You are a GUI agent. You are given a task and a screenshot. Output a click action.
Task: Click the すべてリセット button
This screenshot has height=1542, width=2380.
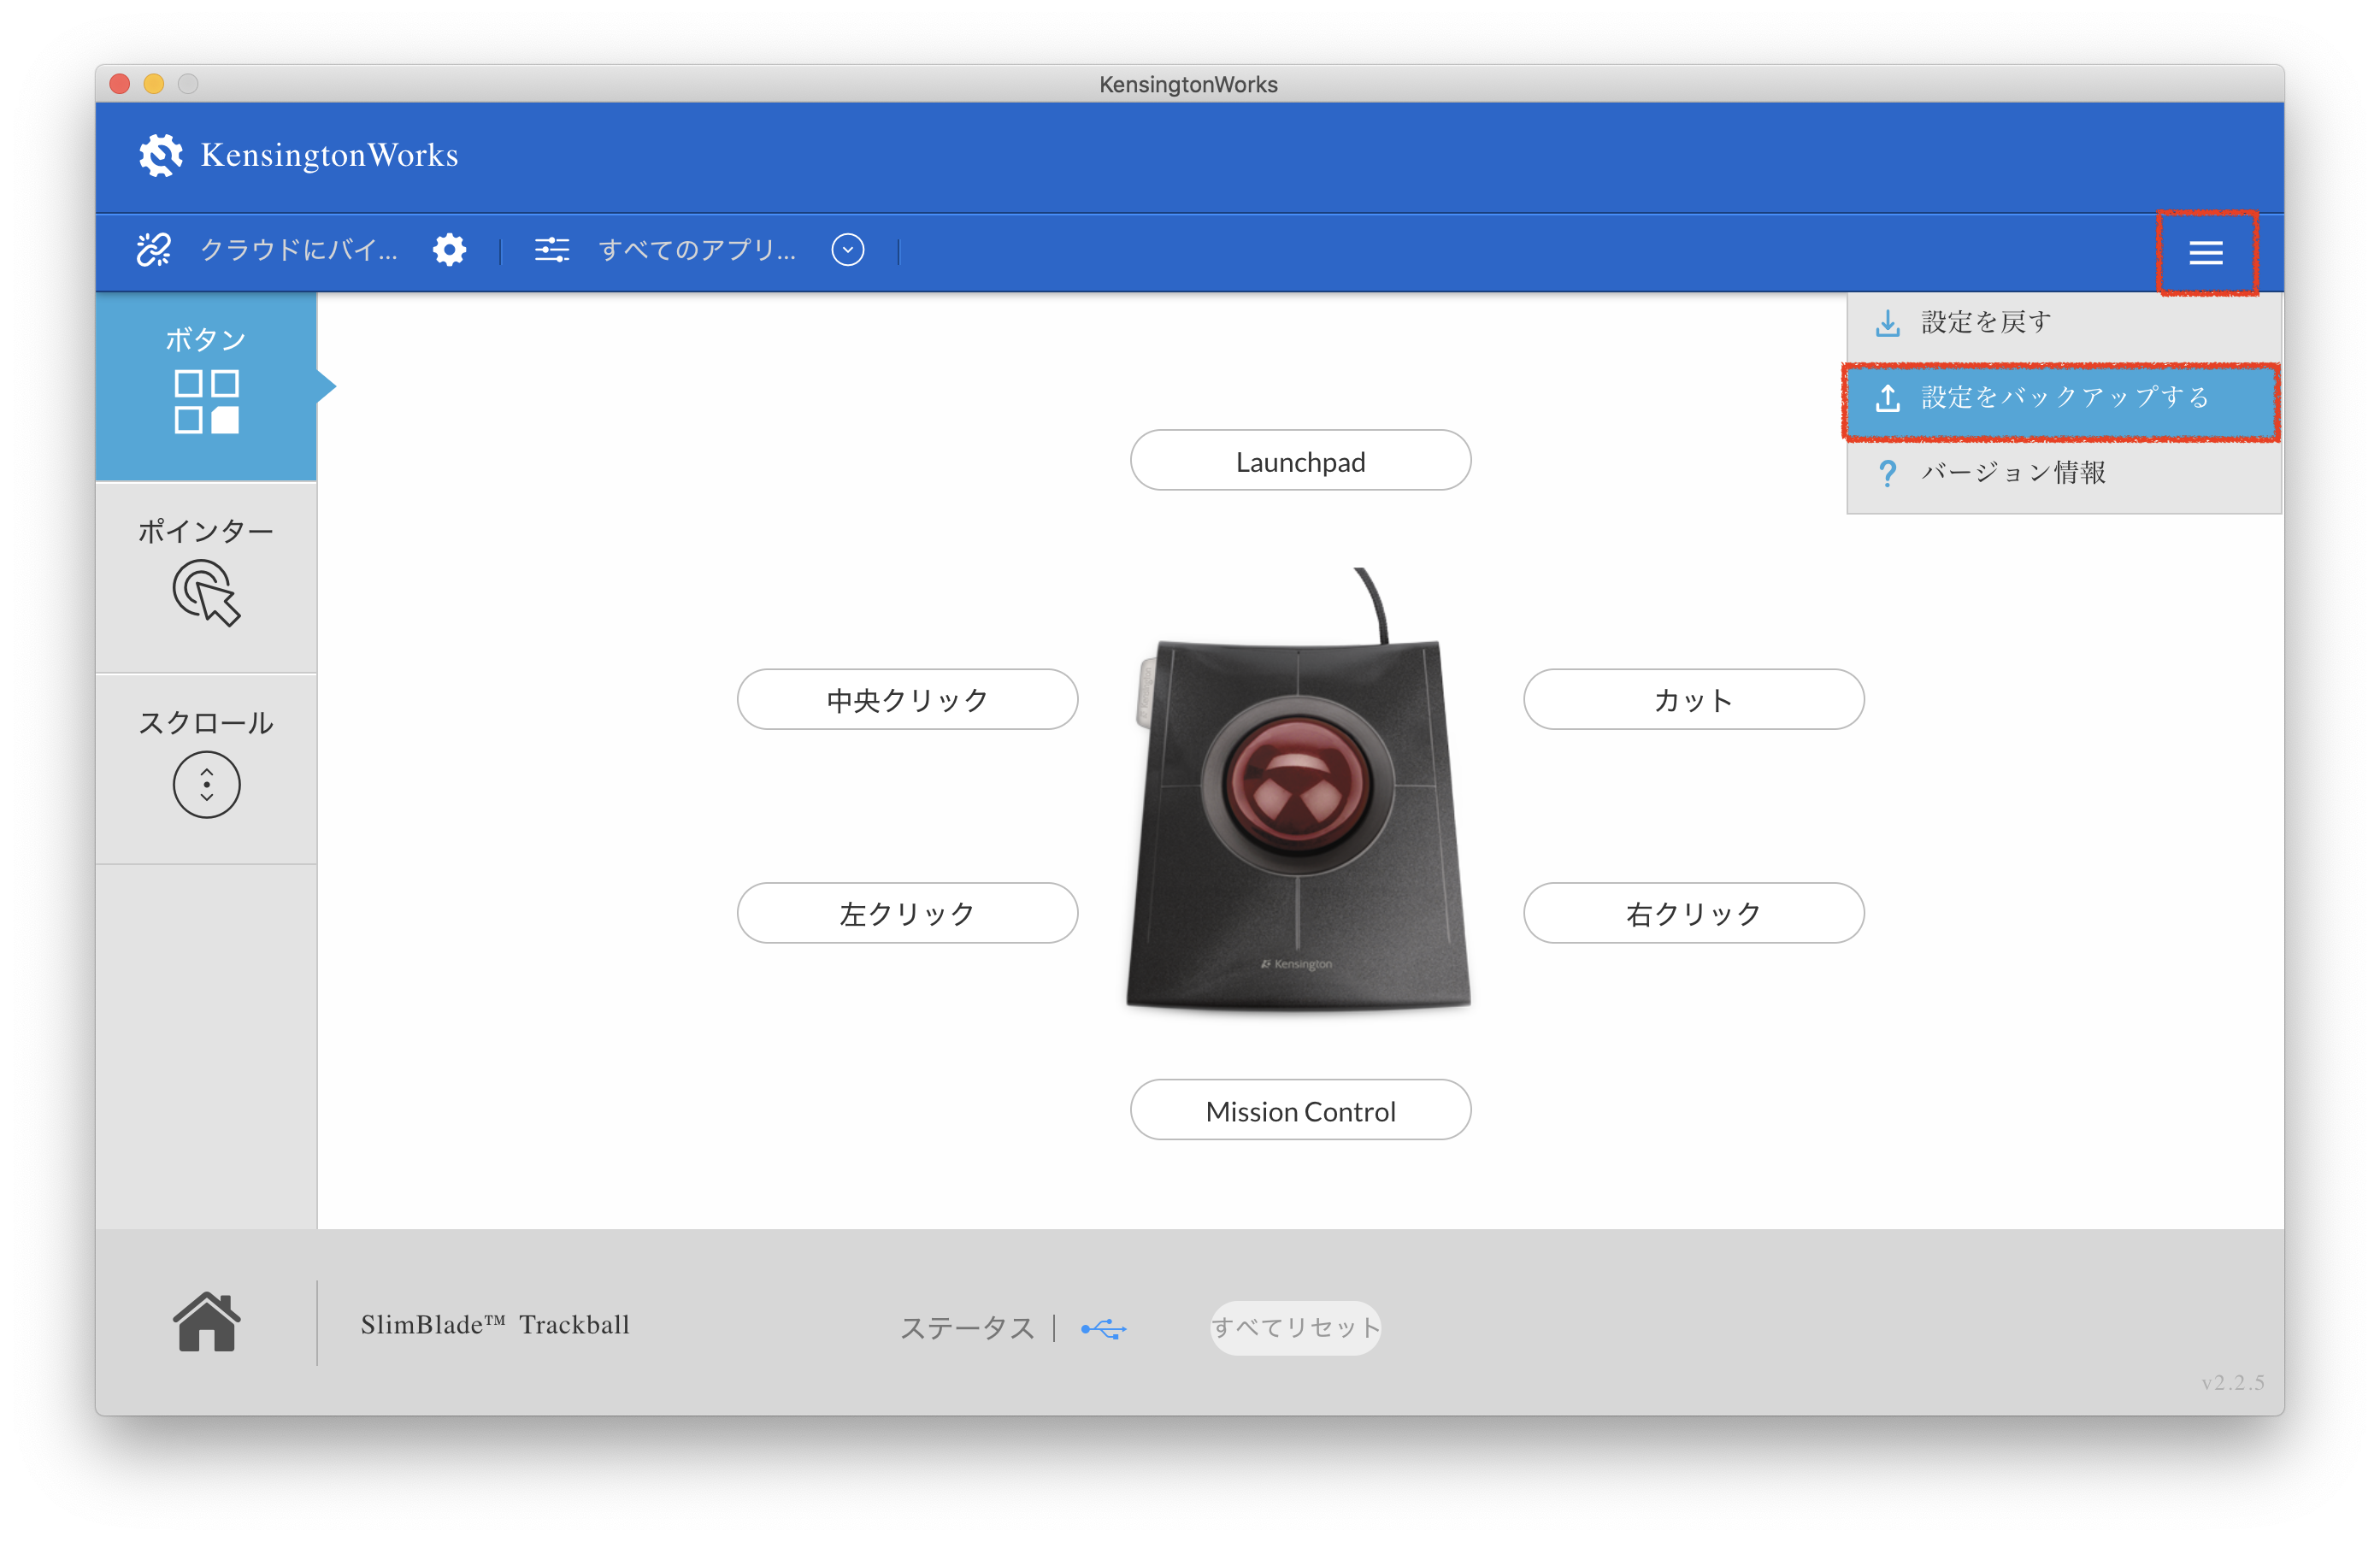(1296, 1328)
